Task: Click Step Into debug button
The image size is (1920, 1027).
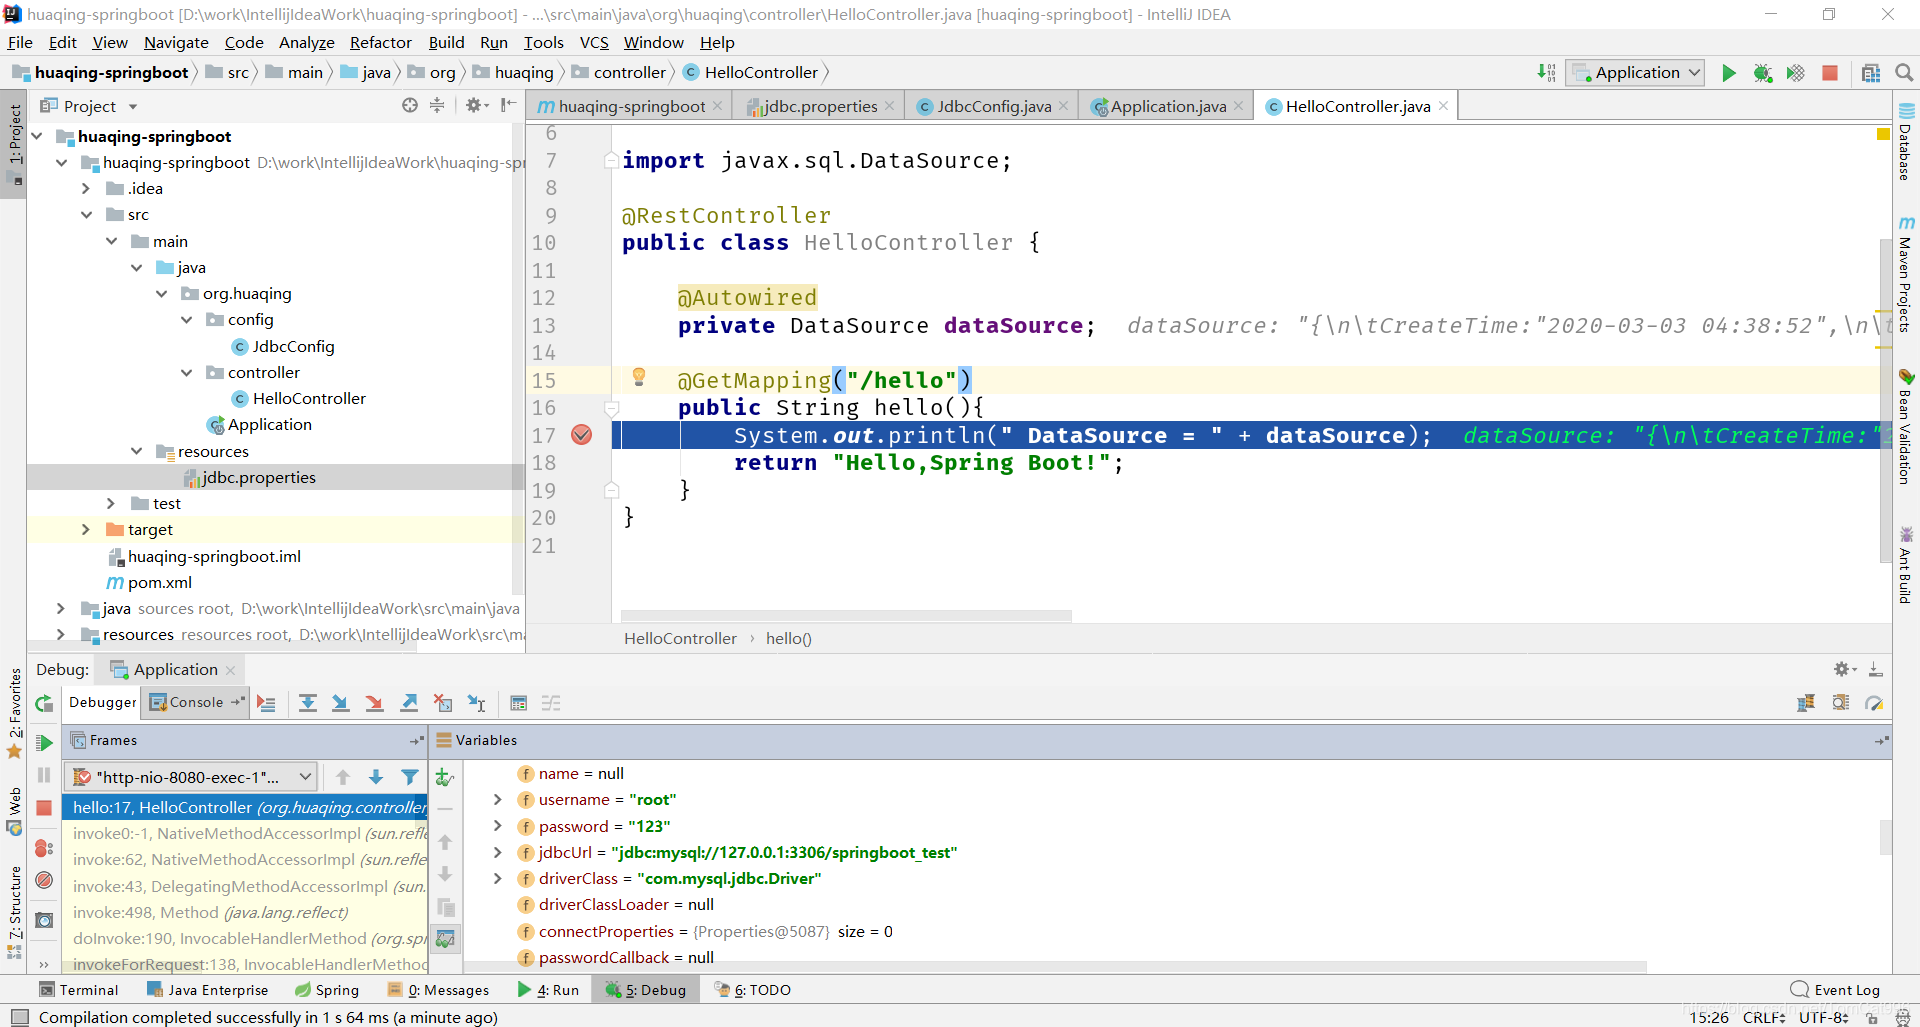Action: tap(341, 703)
